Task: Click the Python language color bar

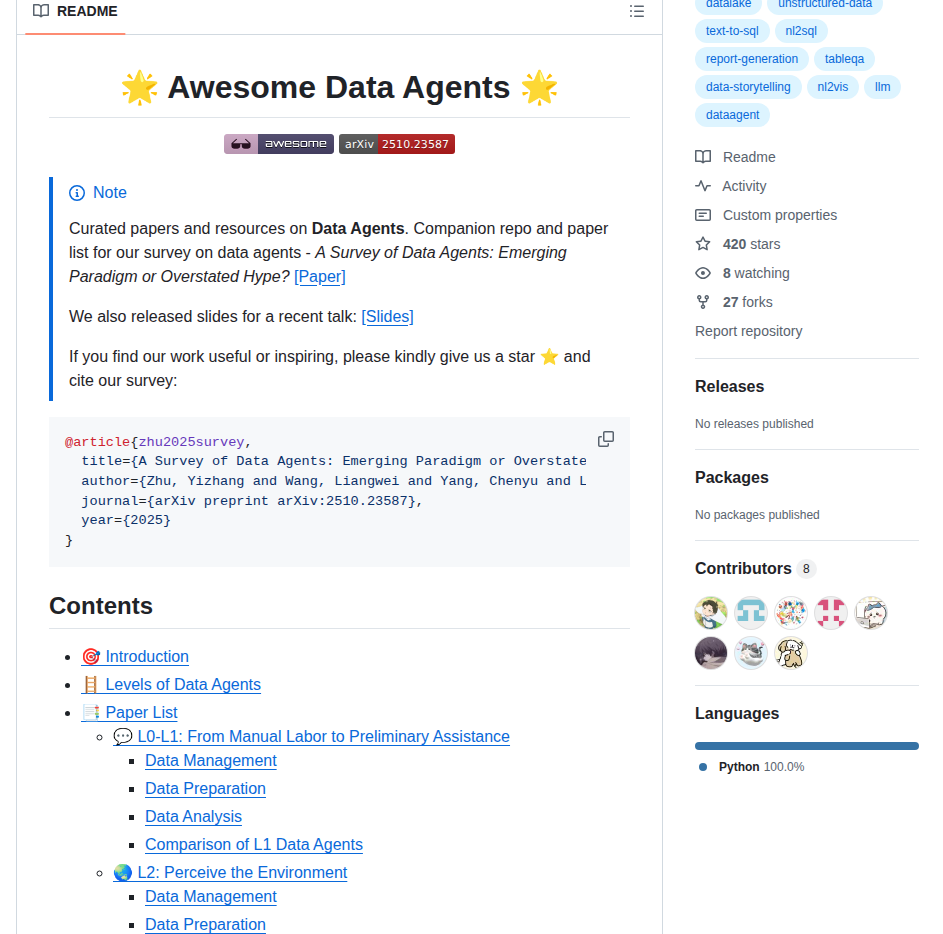Action: click(x=807, y=745)
